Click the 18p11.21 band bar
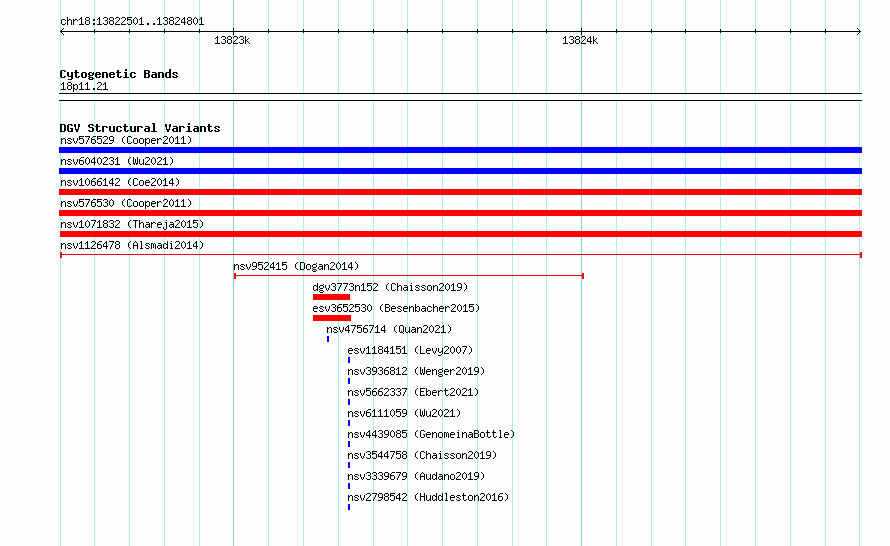890x546 pixels. pyautogui.click(x=460, y=97)
